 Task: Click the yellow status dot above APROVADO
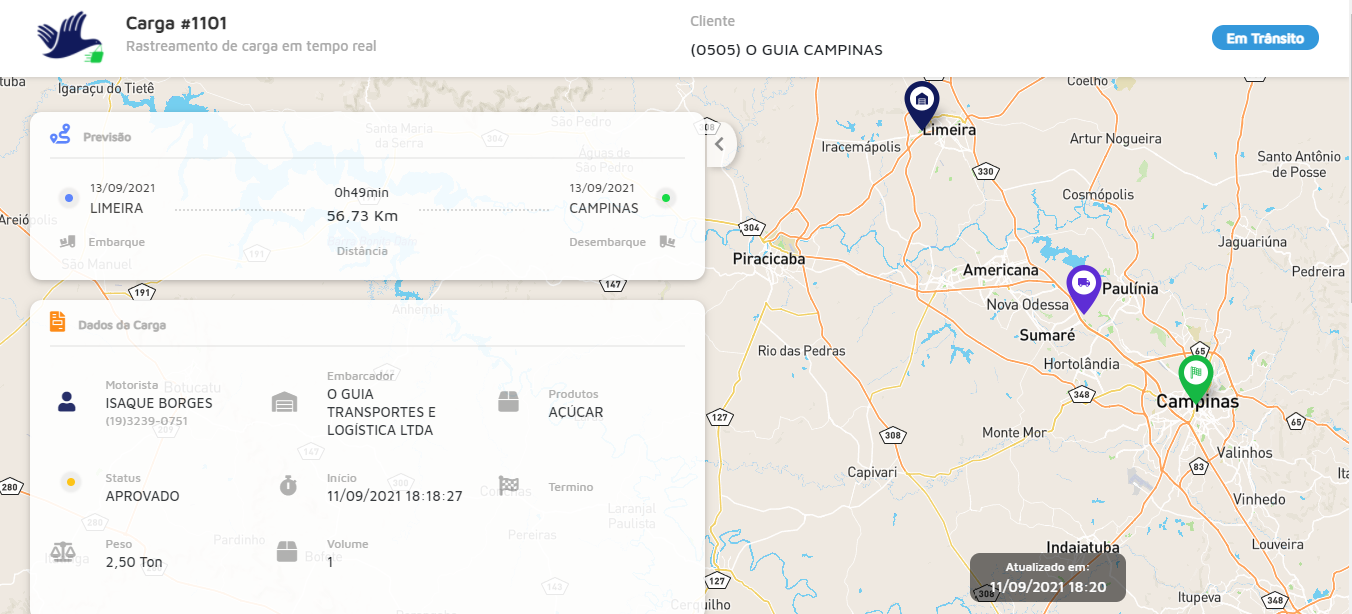(70, 481)
